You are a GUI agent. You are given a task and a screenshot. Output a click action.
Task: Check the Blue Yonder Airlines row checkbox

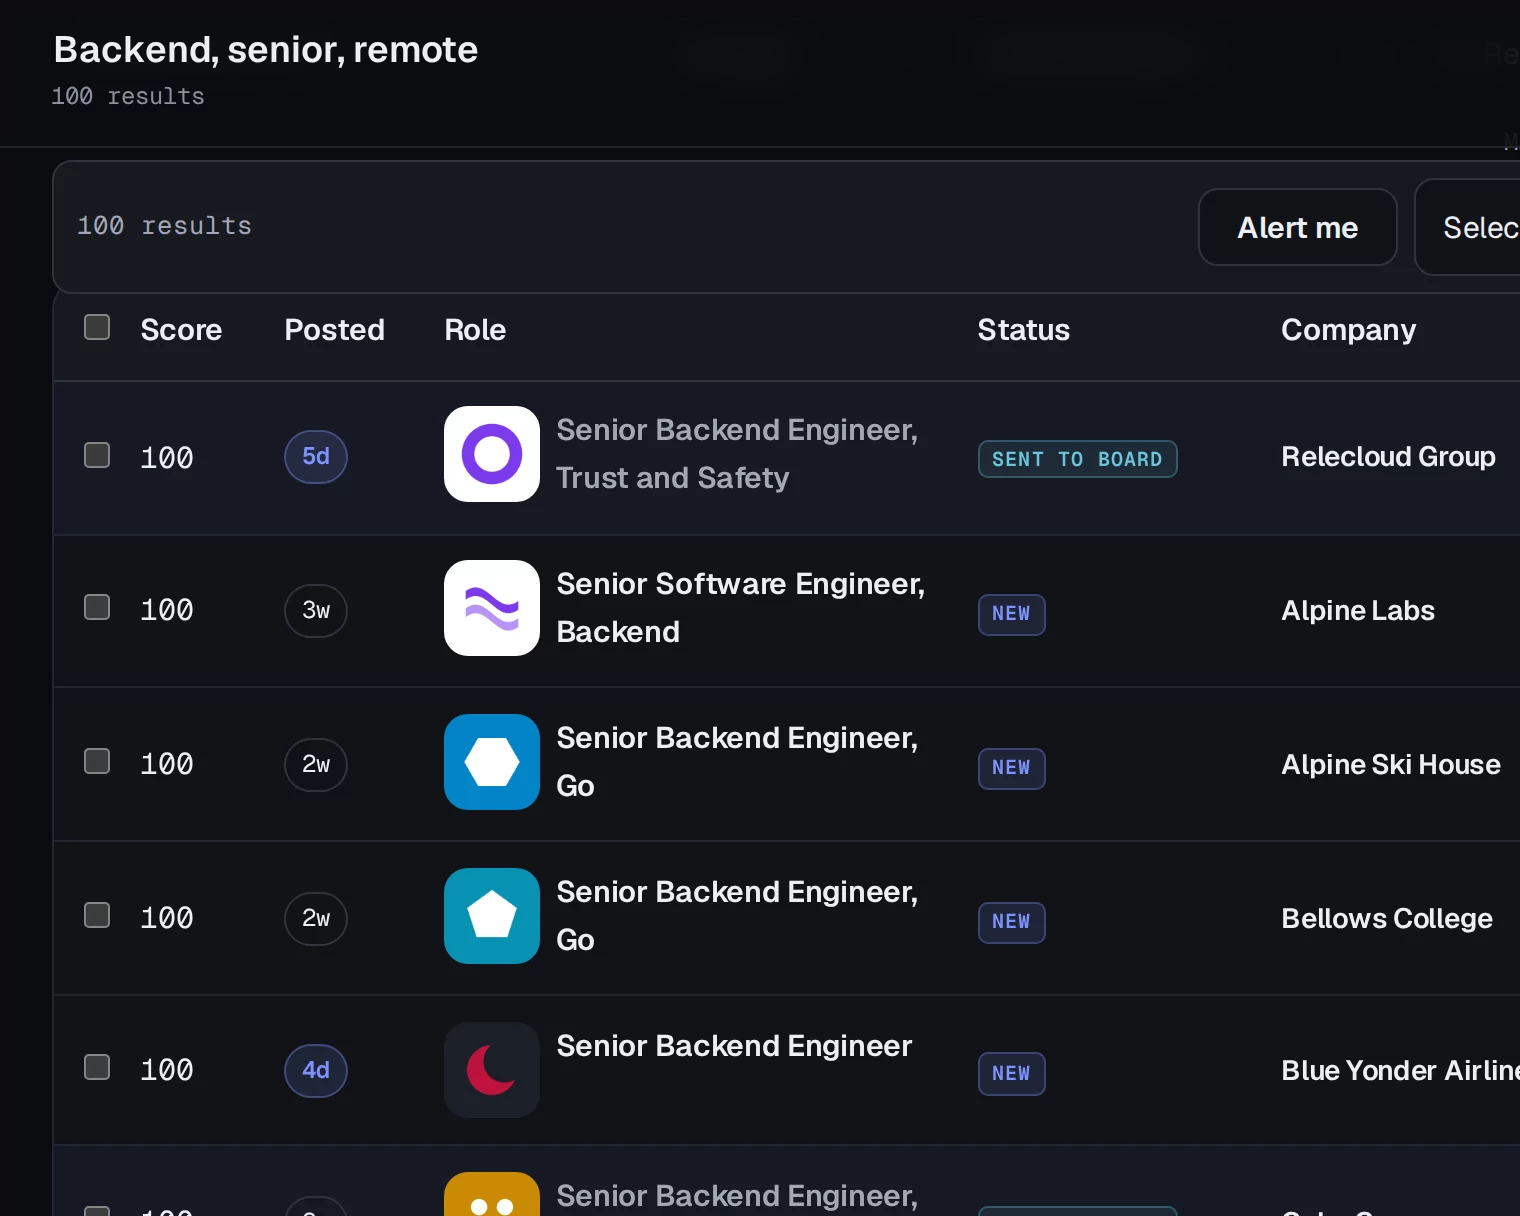pos(97,1067)
